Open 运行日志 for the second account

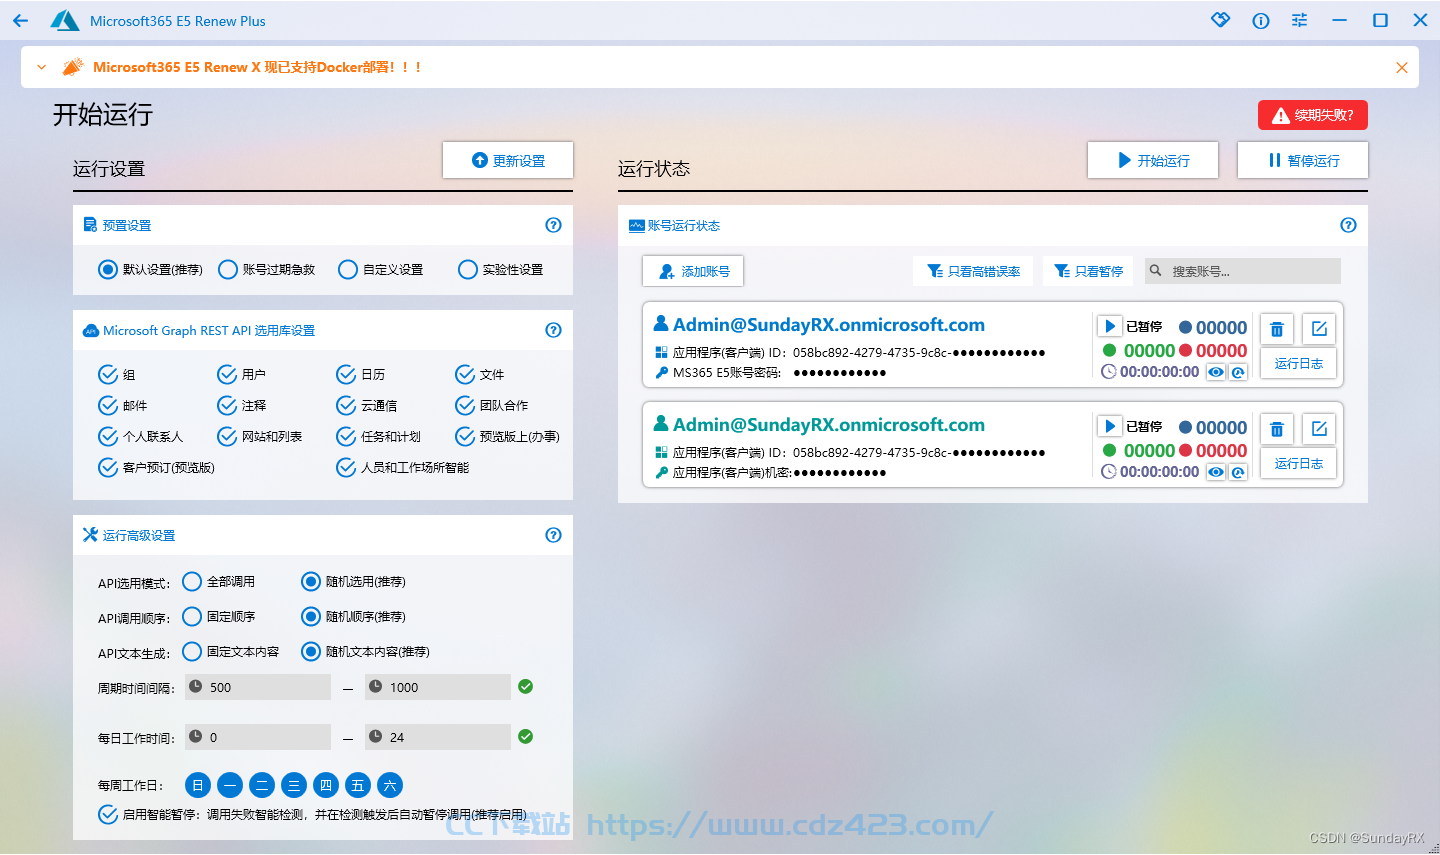pos(1298,463)
